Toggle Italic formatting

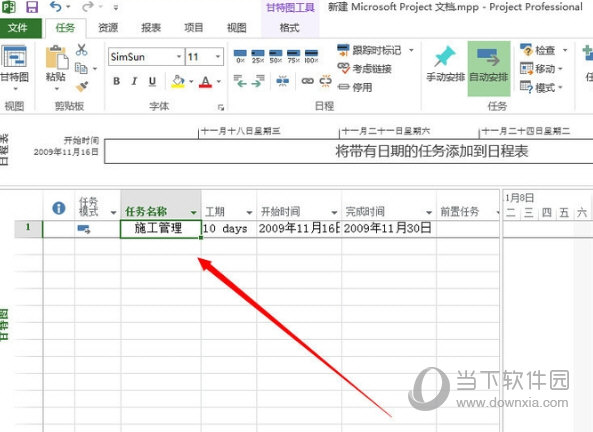pyautogui.click(x=134, y=81)
